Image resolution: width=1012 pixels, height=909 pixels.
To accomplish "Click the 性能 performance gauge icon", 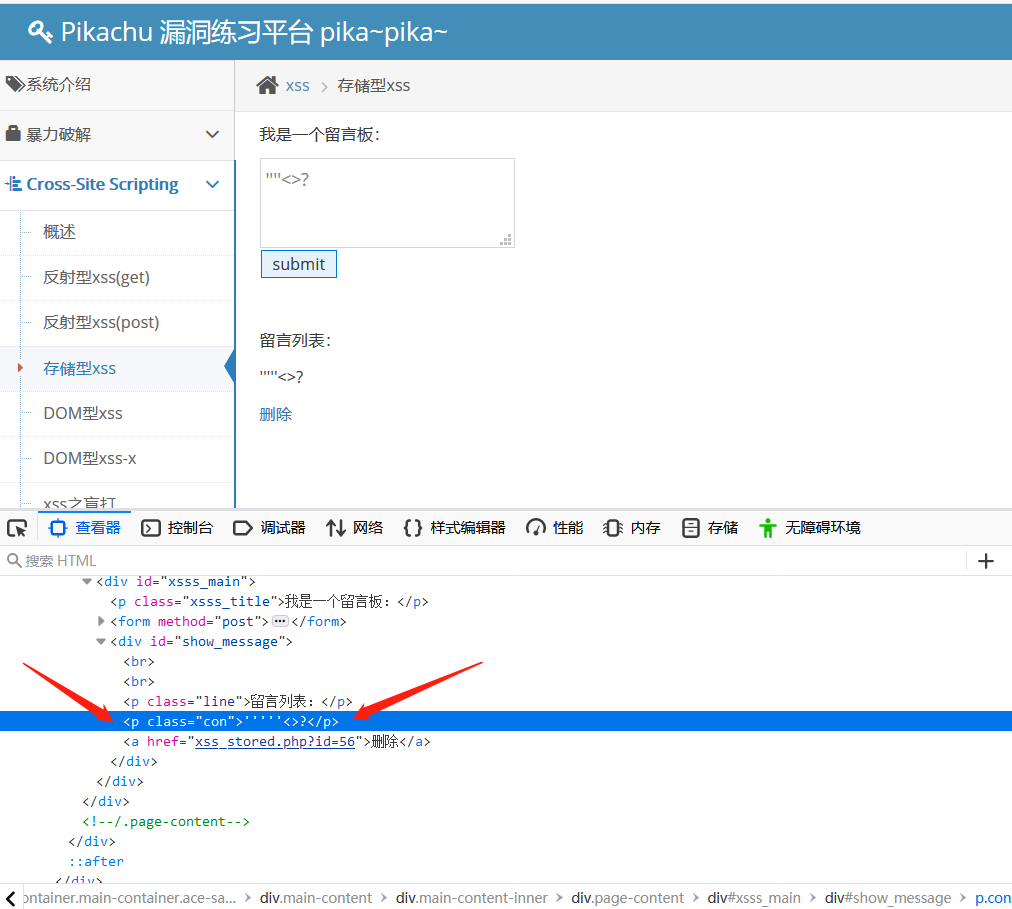I will (x=536, y=528).
